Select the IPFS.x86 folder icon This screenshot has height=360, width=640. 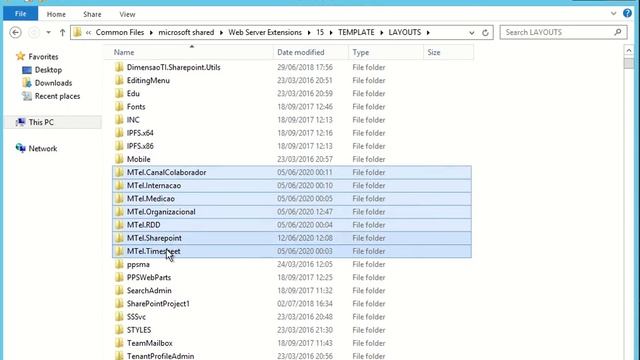point(119,146)
